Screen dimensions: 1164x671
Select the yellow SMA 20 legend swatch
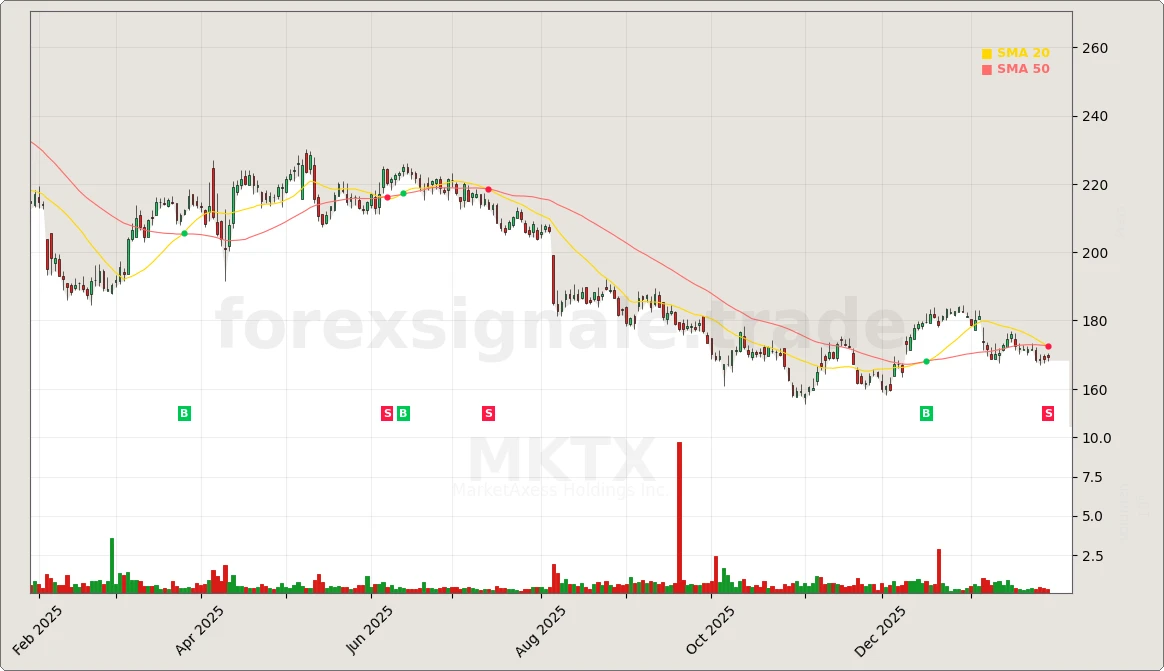click(x=987, y=52)
